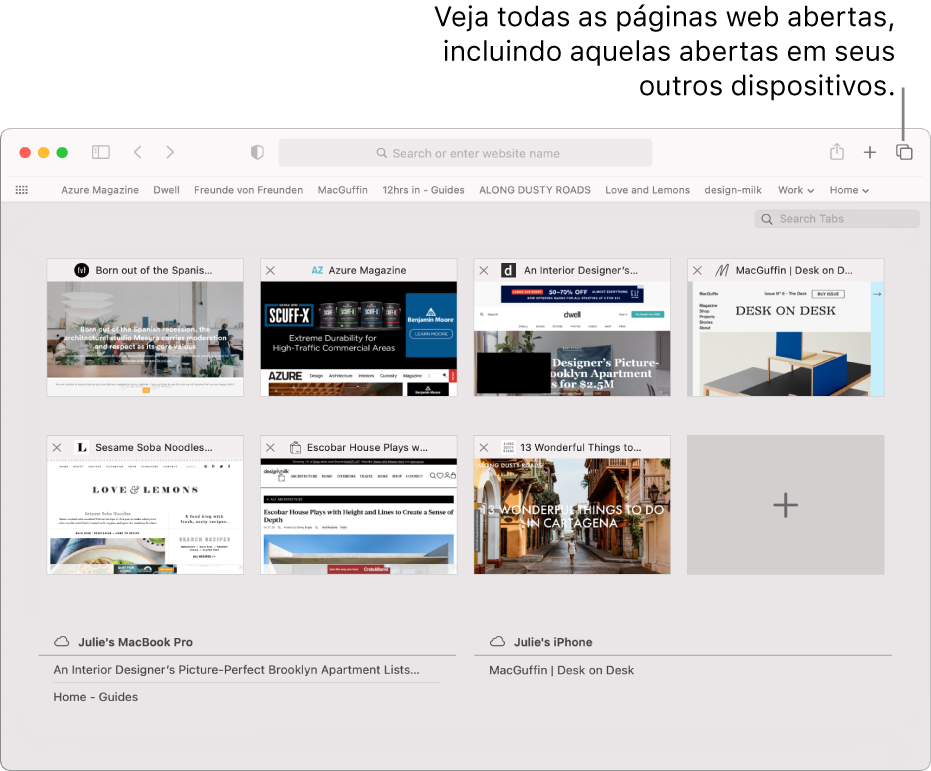Open Love and Lemons bookmark
Screen dimensions: 931x771
click(x=647, y=190)
